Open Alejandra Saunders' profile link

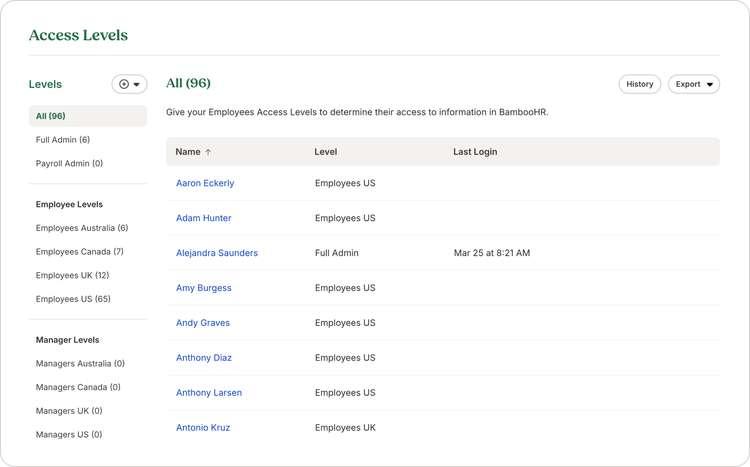[217, 253]
